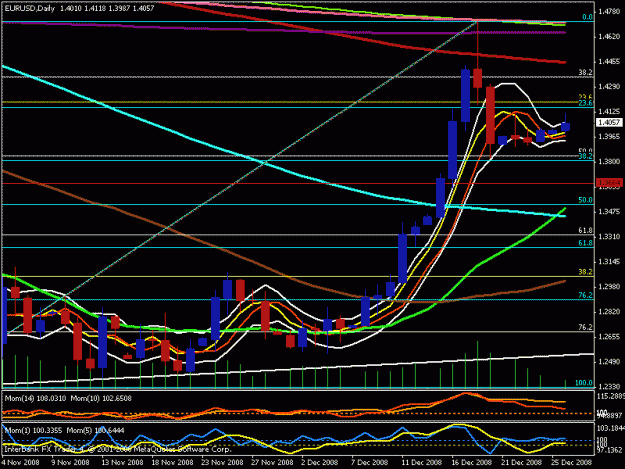Image resolution: width=625 pixels, height=469 pixels.
Task: Click the 1.2820 price axis label
Action: point(609,312)
